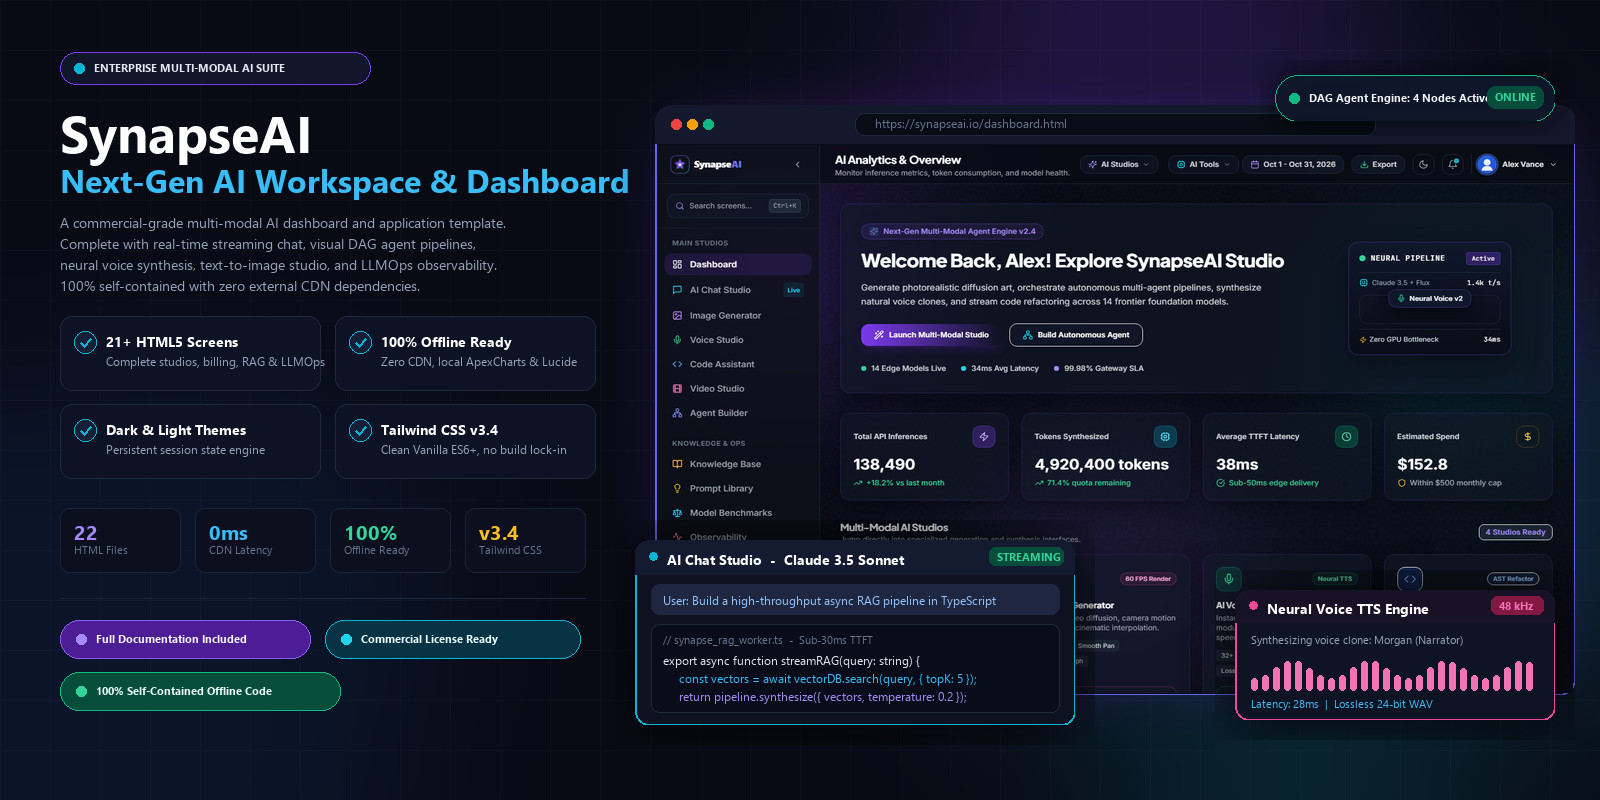Click the "38ms" latency value

(1237, 464)
